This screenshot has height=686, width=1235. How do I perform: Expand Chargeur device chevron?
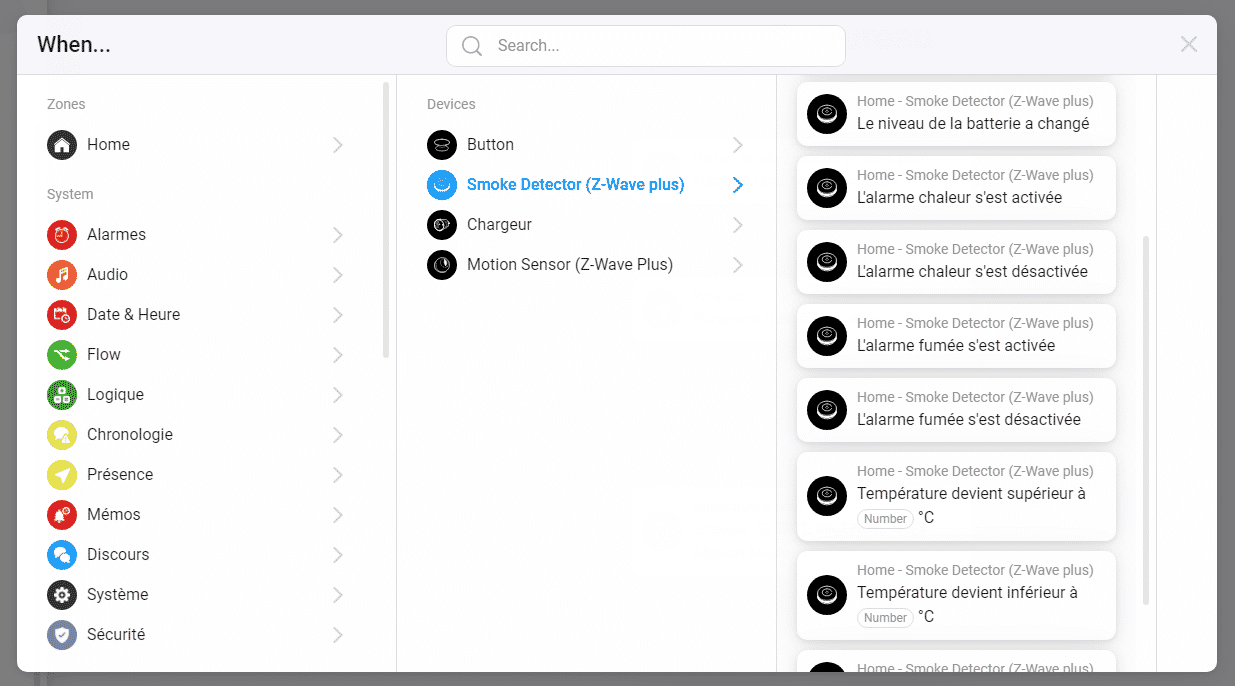pyautogui.click(x=738, y=225)
